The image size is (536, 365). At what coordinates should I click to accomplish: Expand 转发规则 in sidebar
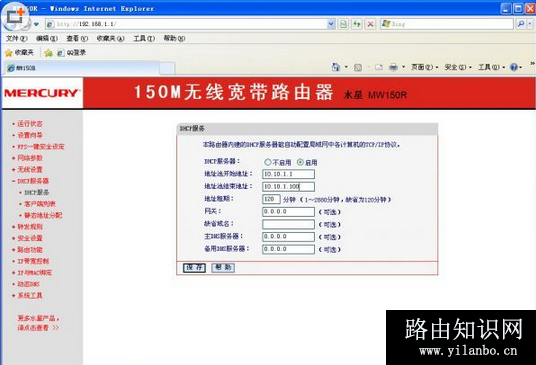(30, 227)
